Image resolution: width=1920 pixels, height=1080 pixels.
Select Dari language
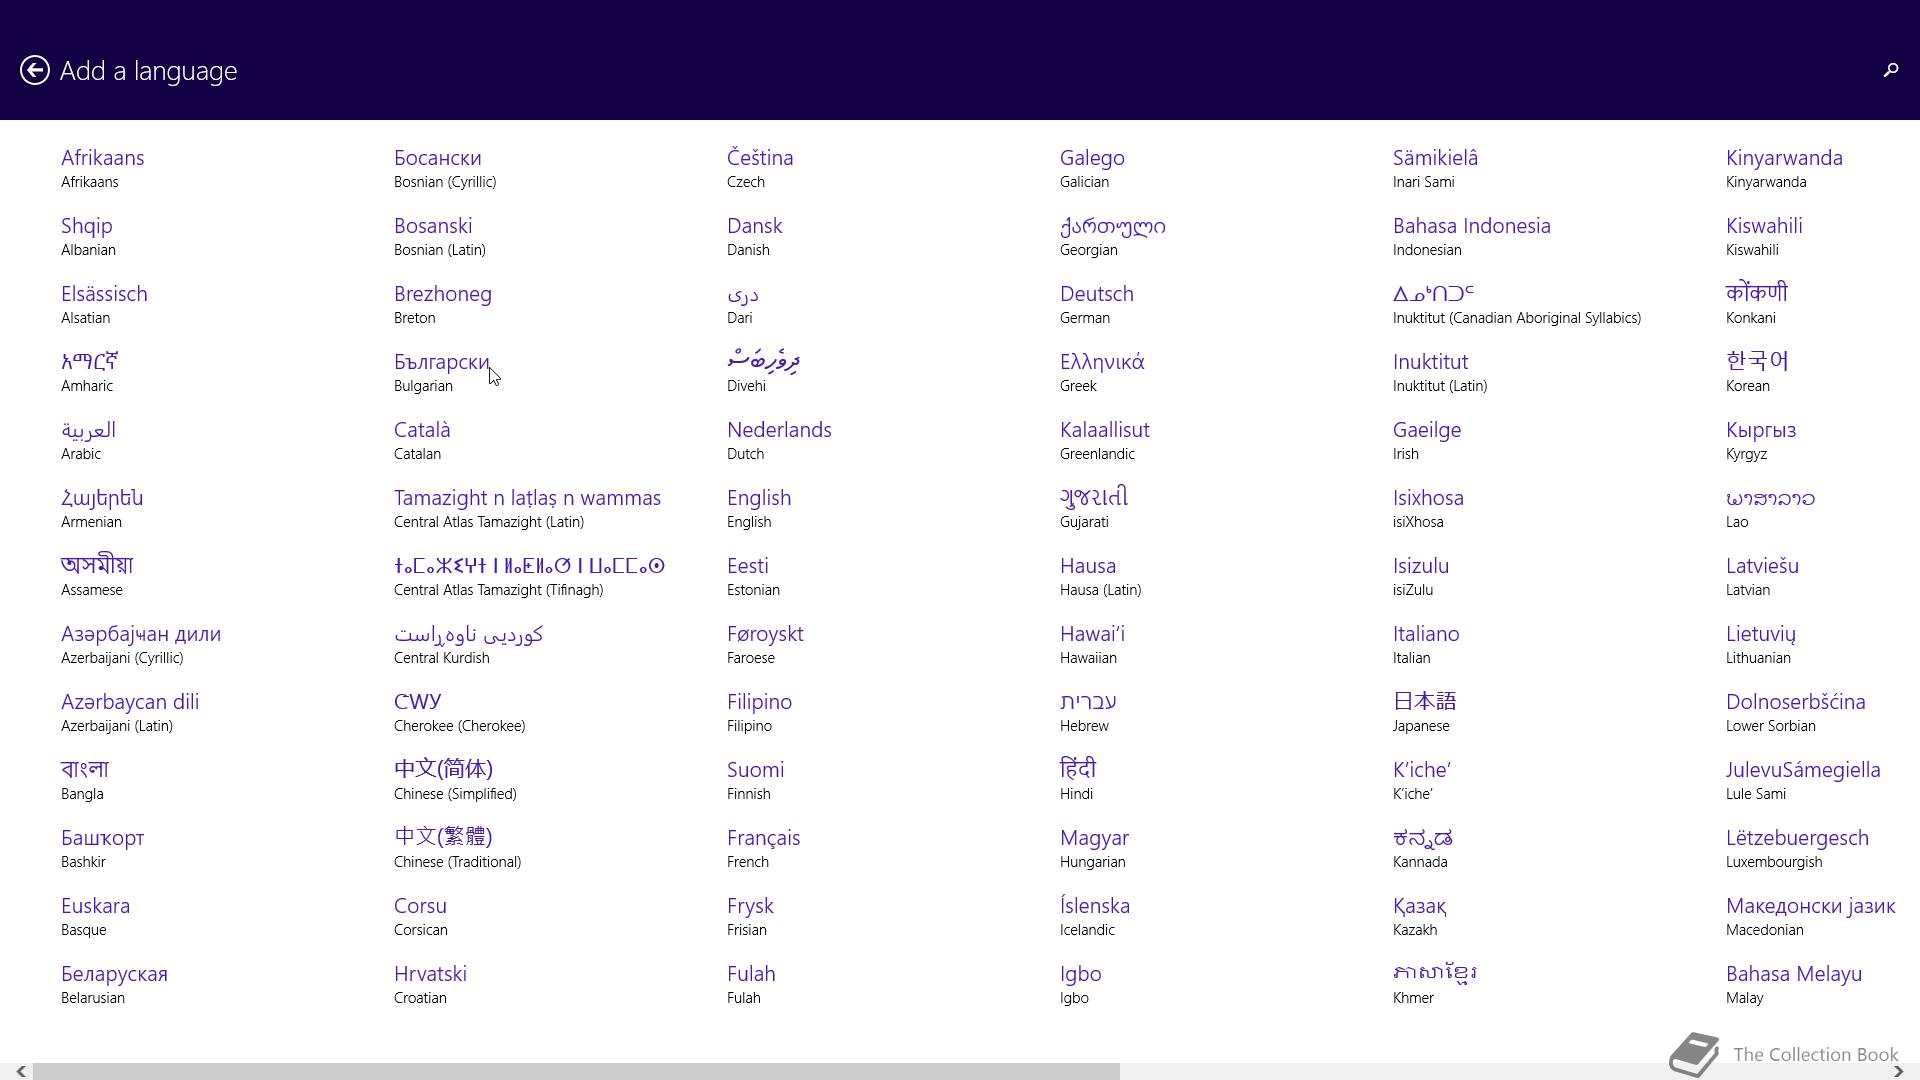pos(743,305)
